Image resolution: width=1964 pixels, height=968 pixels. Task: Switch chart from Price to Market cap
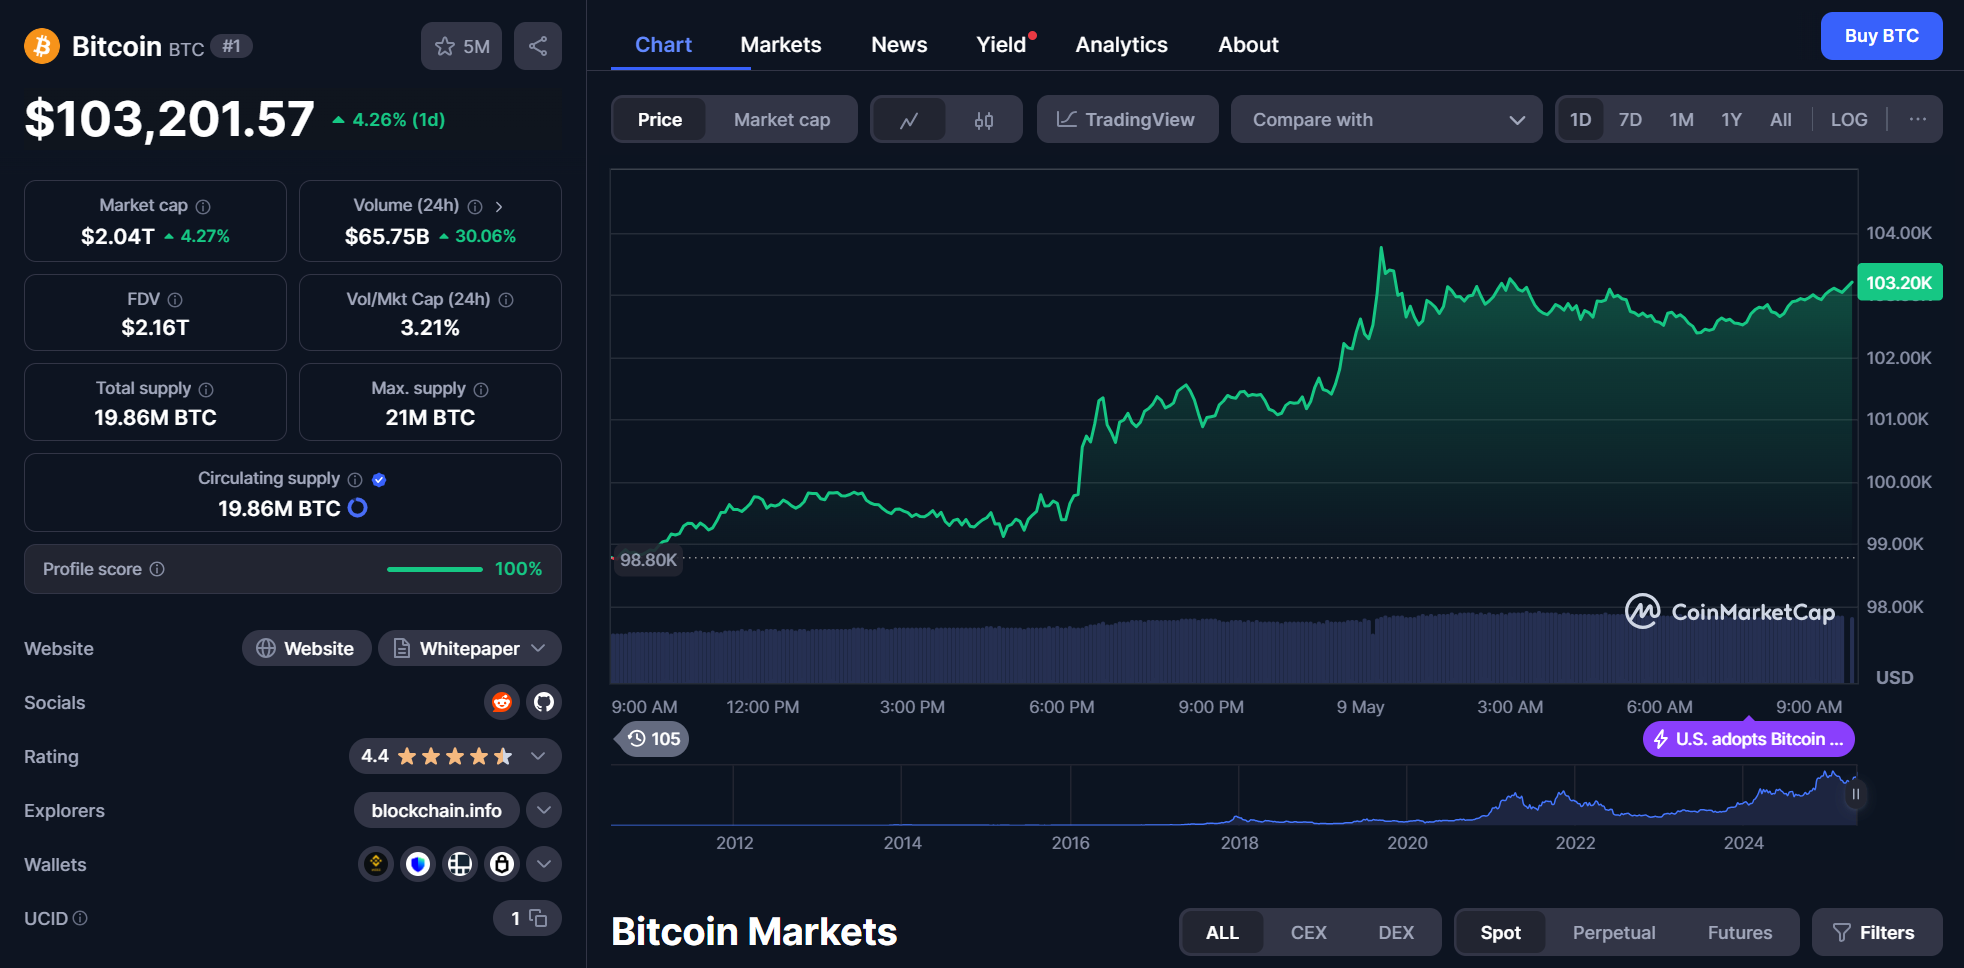(x=782, y=119)
